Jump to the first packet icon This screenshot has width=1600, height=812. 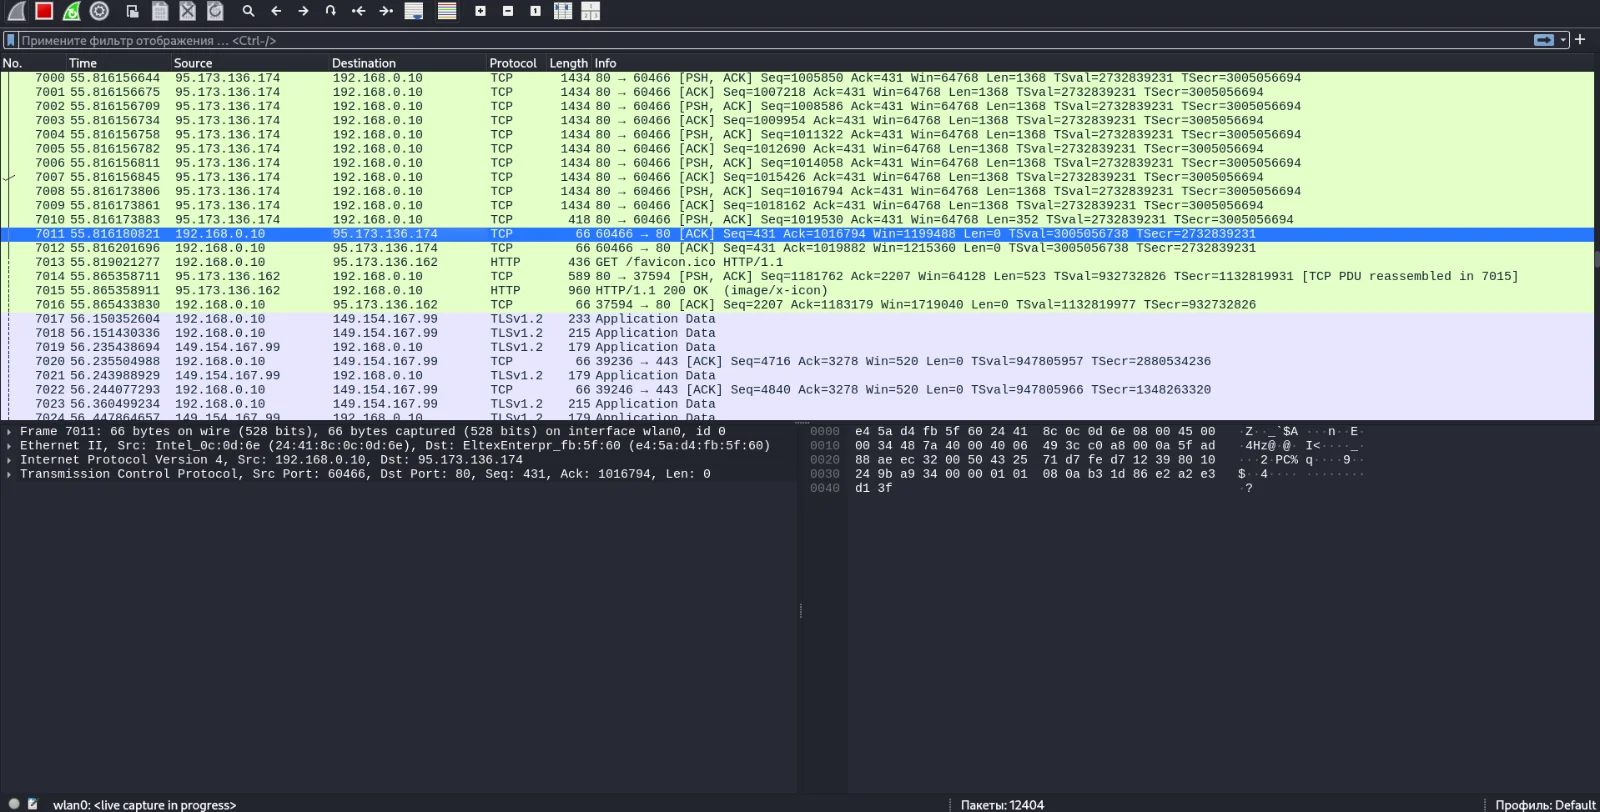(x=359, y=11)
